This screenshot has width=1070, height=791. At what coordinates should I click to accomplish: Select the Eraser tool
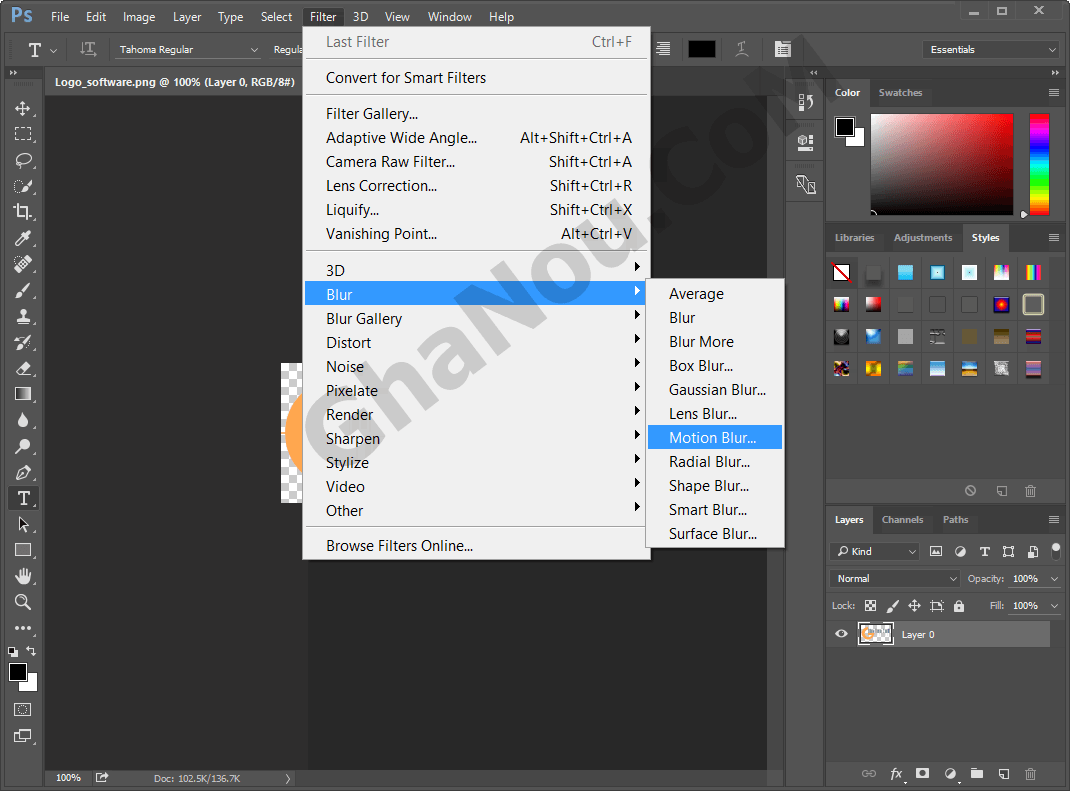pyautogui.click(x=23, y=369)
